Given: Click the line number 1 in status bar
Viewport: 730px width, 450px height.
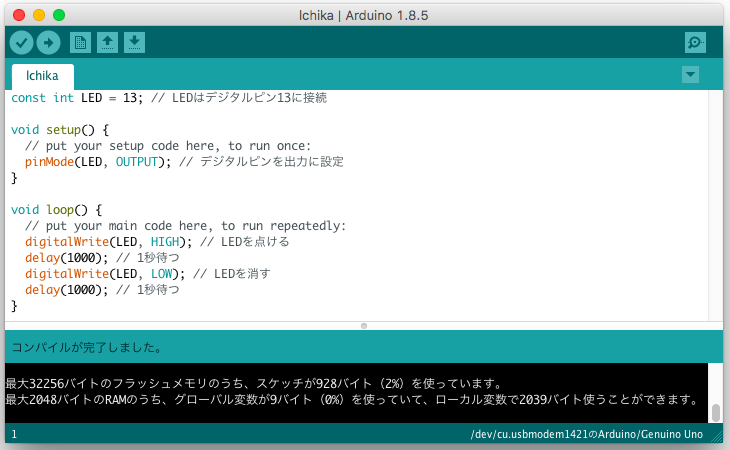Looking at the screenshot, I should (14, 434).
